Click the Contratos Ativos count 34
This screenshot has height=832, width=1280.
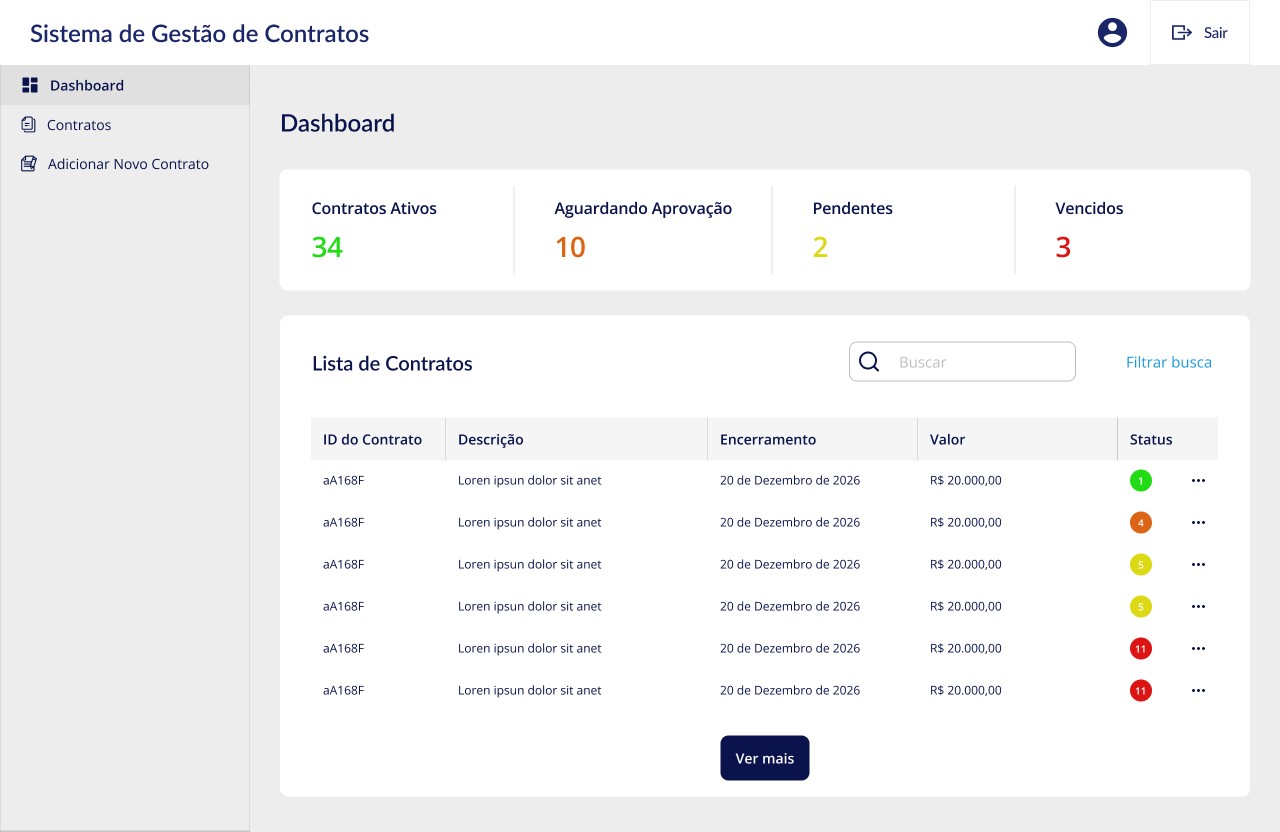[x=327, y=247]
